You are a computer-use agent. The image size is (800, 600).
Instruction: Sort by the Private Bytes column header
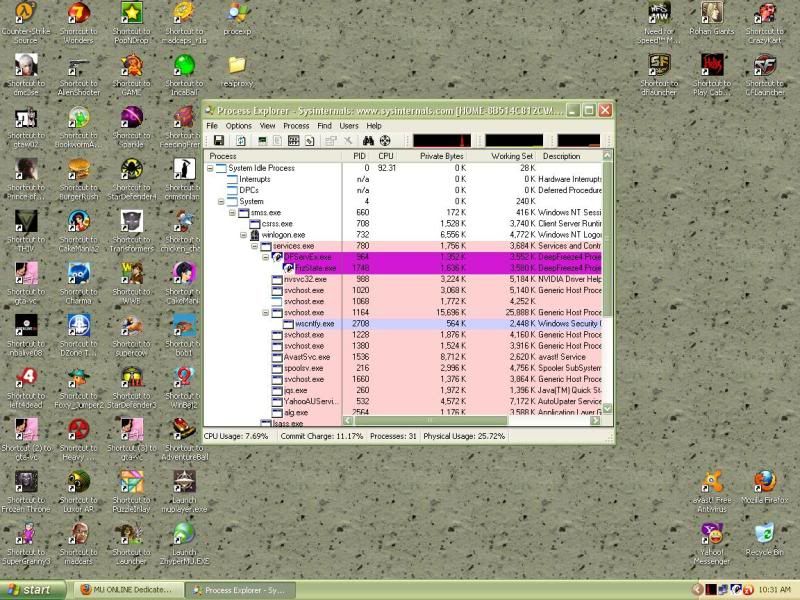tap(434, 156)
